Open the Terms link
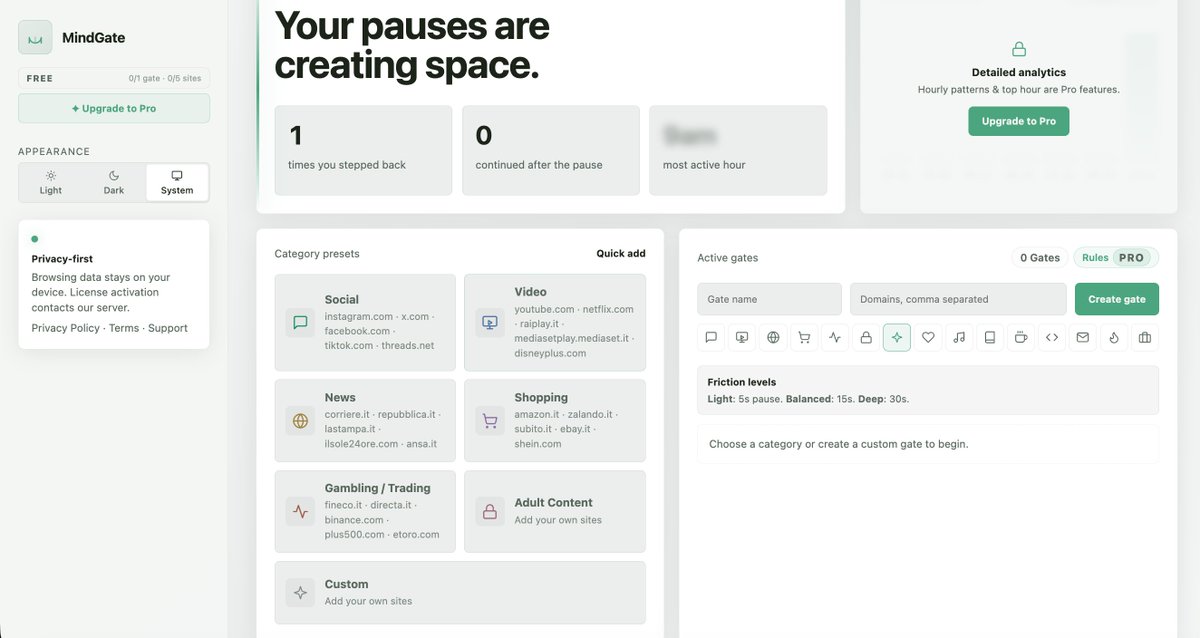The width and height of the screenshot is (1200, 638). point(124,328)
